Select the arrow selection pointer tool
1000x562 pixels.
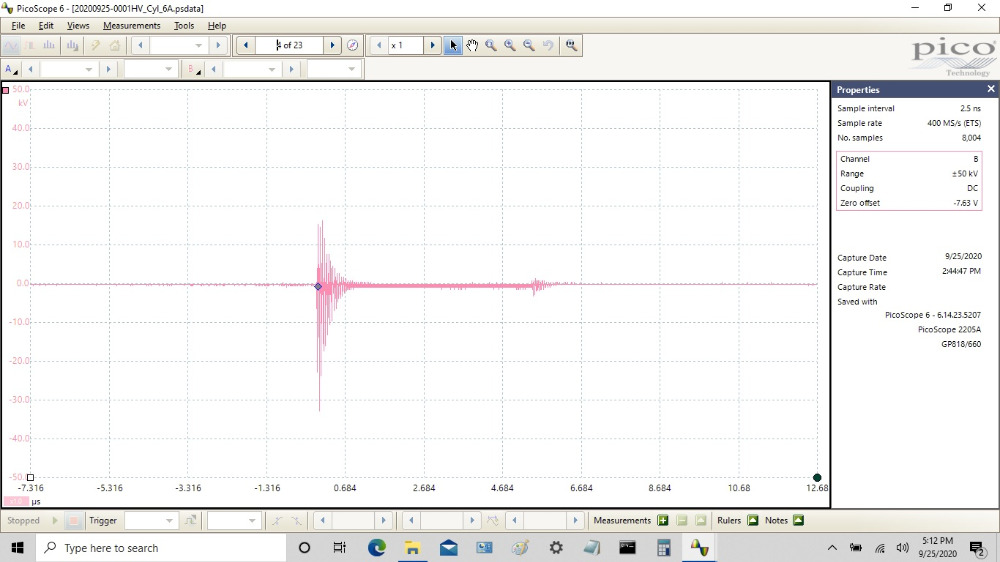(x=454, y=45)
